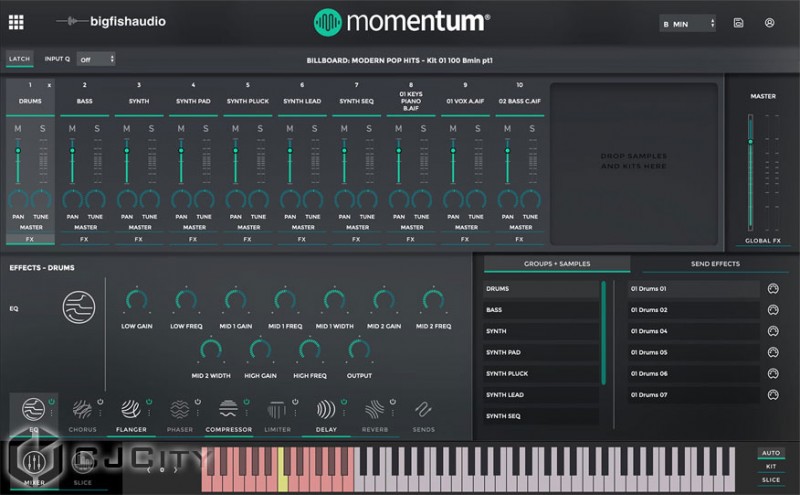
Task: Click the palette icon for 01 Drums 05
Action: [x=773, y=352]
